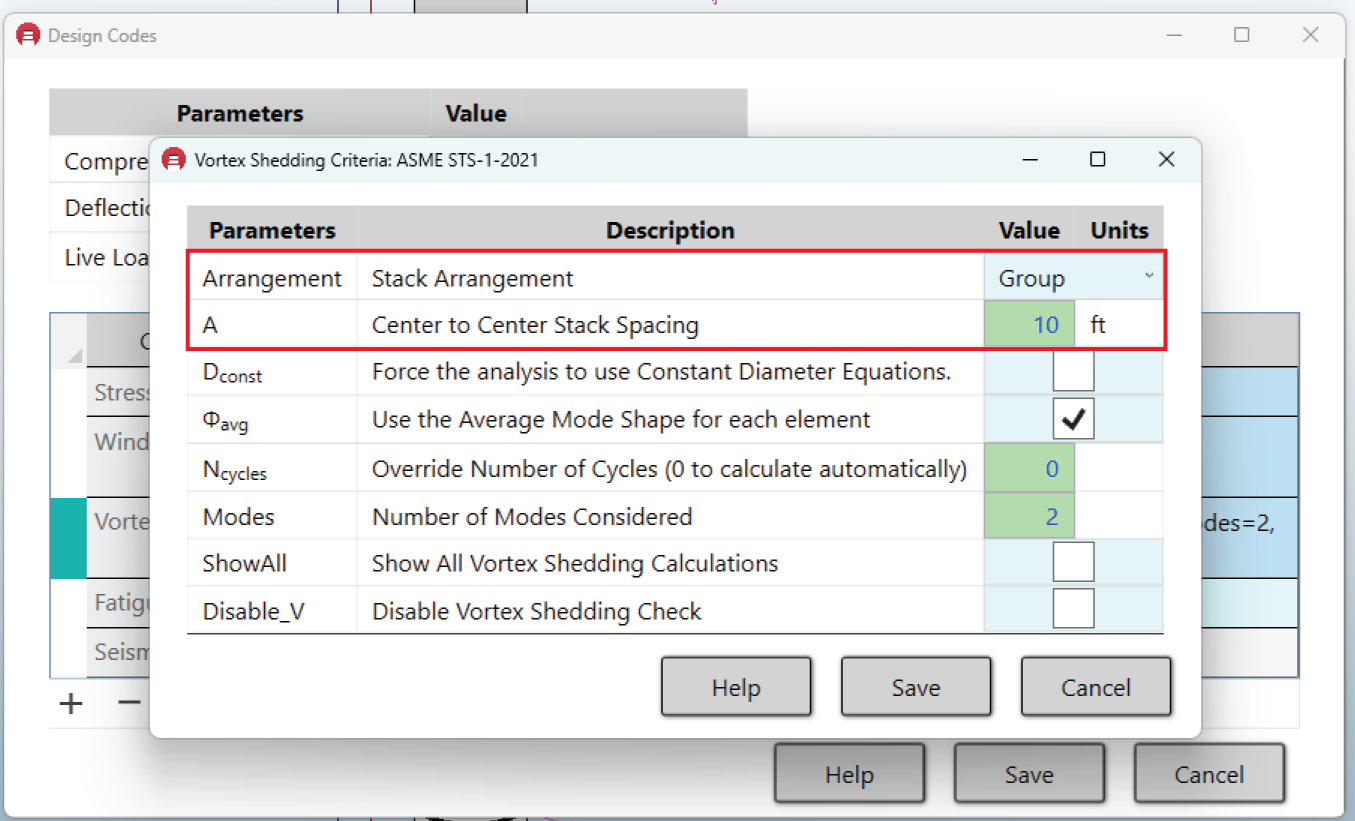Click the ft units cell

(x=1119, y=325)
